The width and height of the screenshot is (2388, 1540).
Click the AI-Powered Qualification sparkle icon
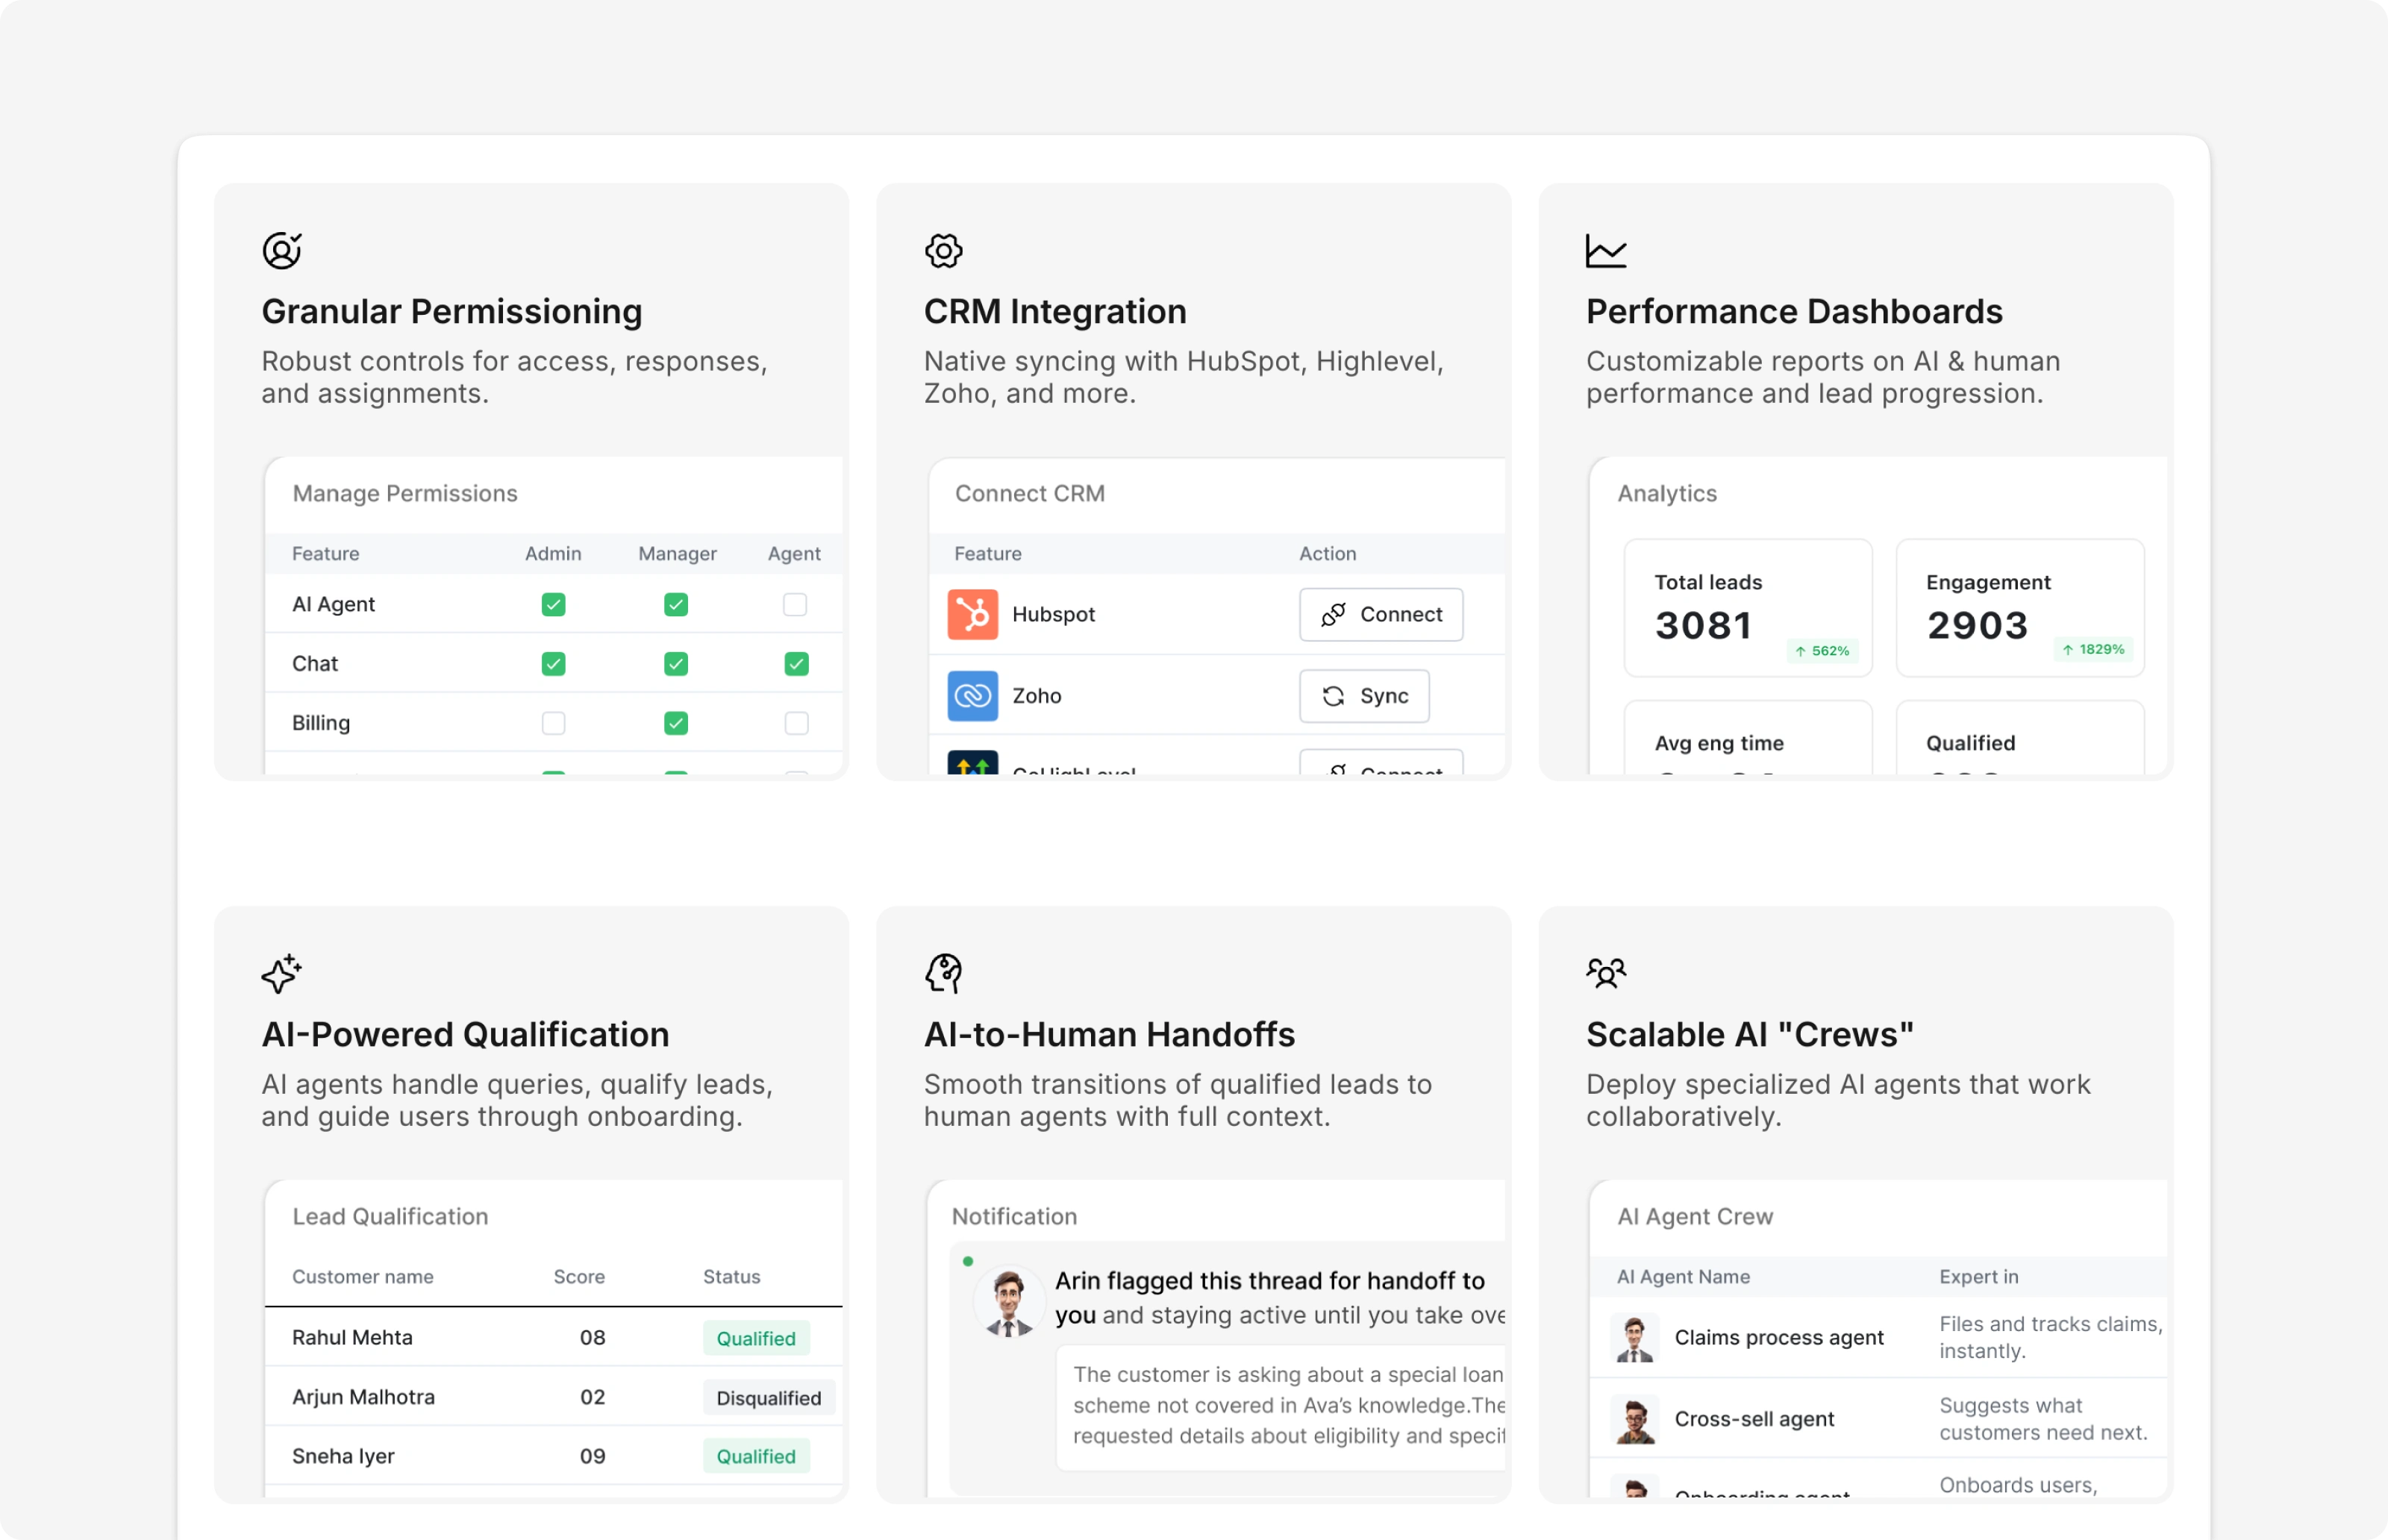point(281,973)
